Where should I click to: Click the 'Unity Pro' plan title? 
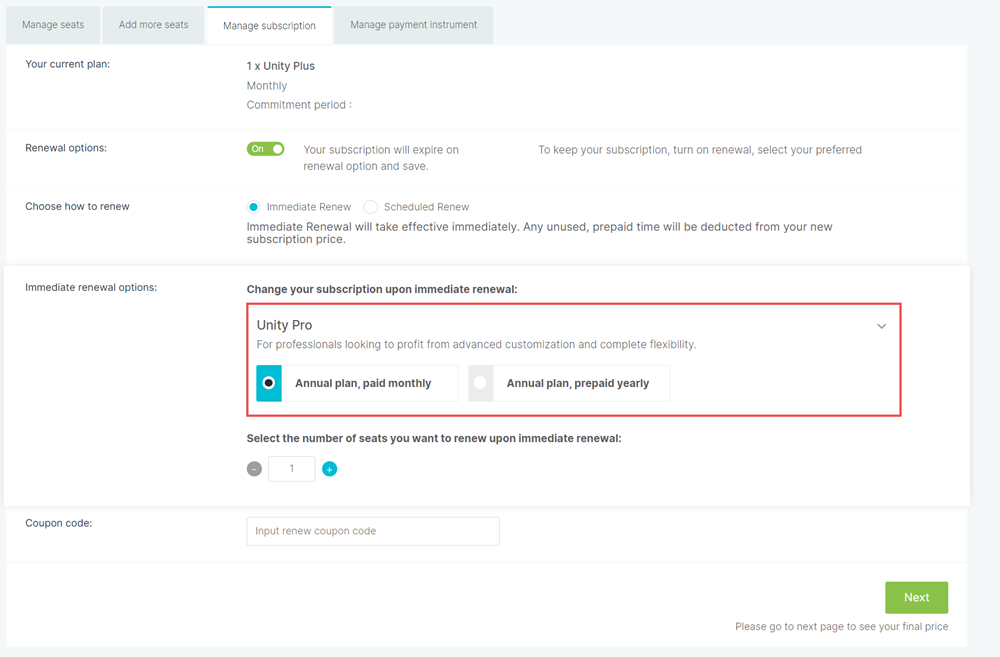pos(284,325)
